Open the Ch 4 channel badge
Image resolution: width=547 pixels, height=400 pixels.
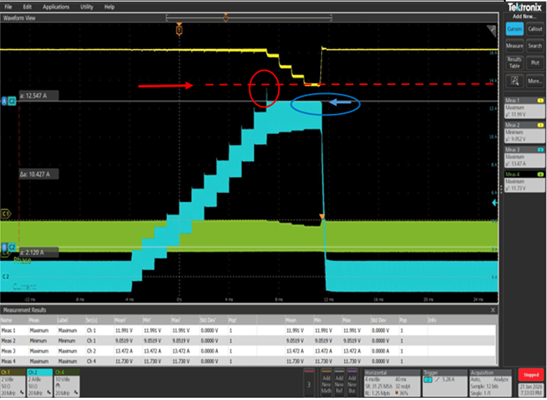tap(67, 383)
